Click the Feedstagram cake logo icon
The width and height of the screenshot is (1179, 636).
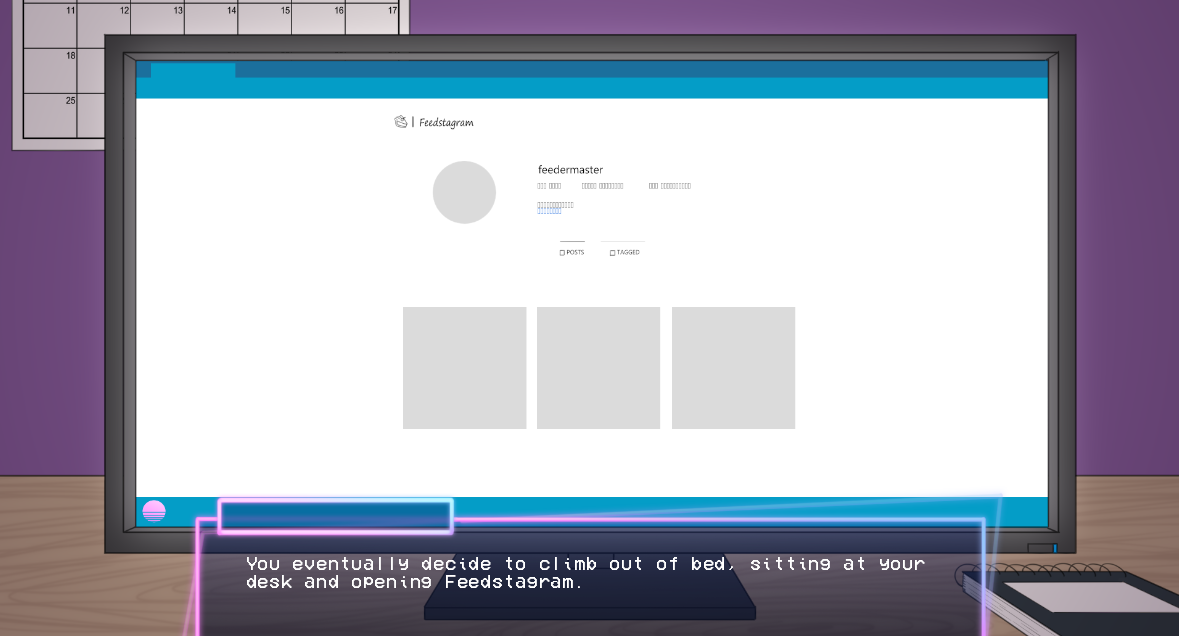(x=401, y=122)
